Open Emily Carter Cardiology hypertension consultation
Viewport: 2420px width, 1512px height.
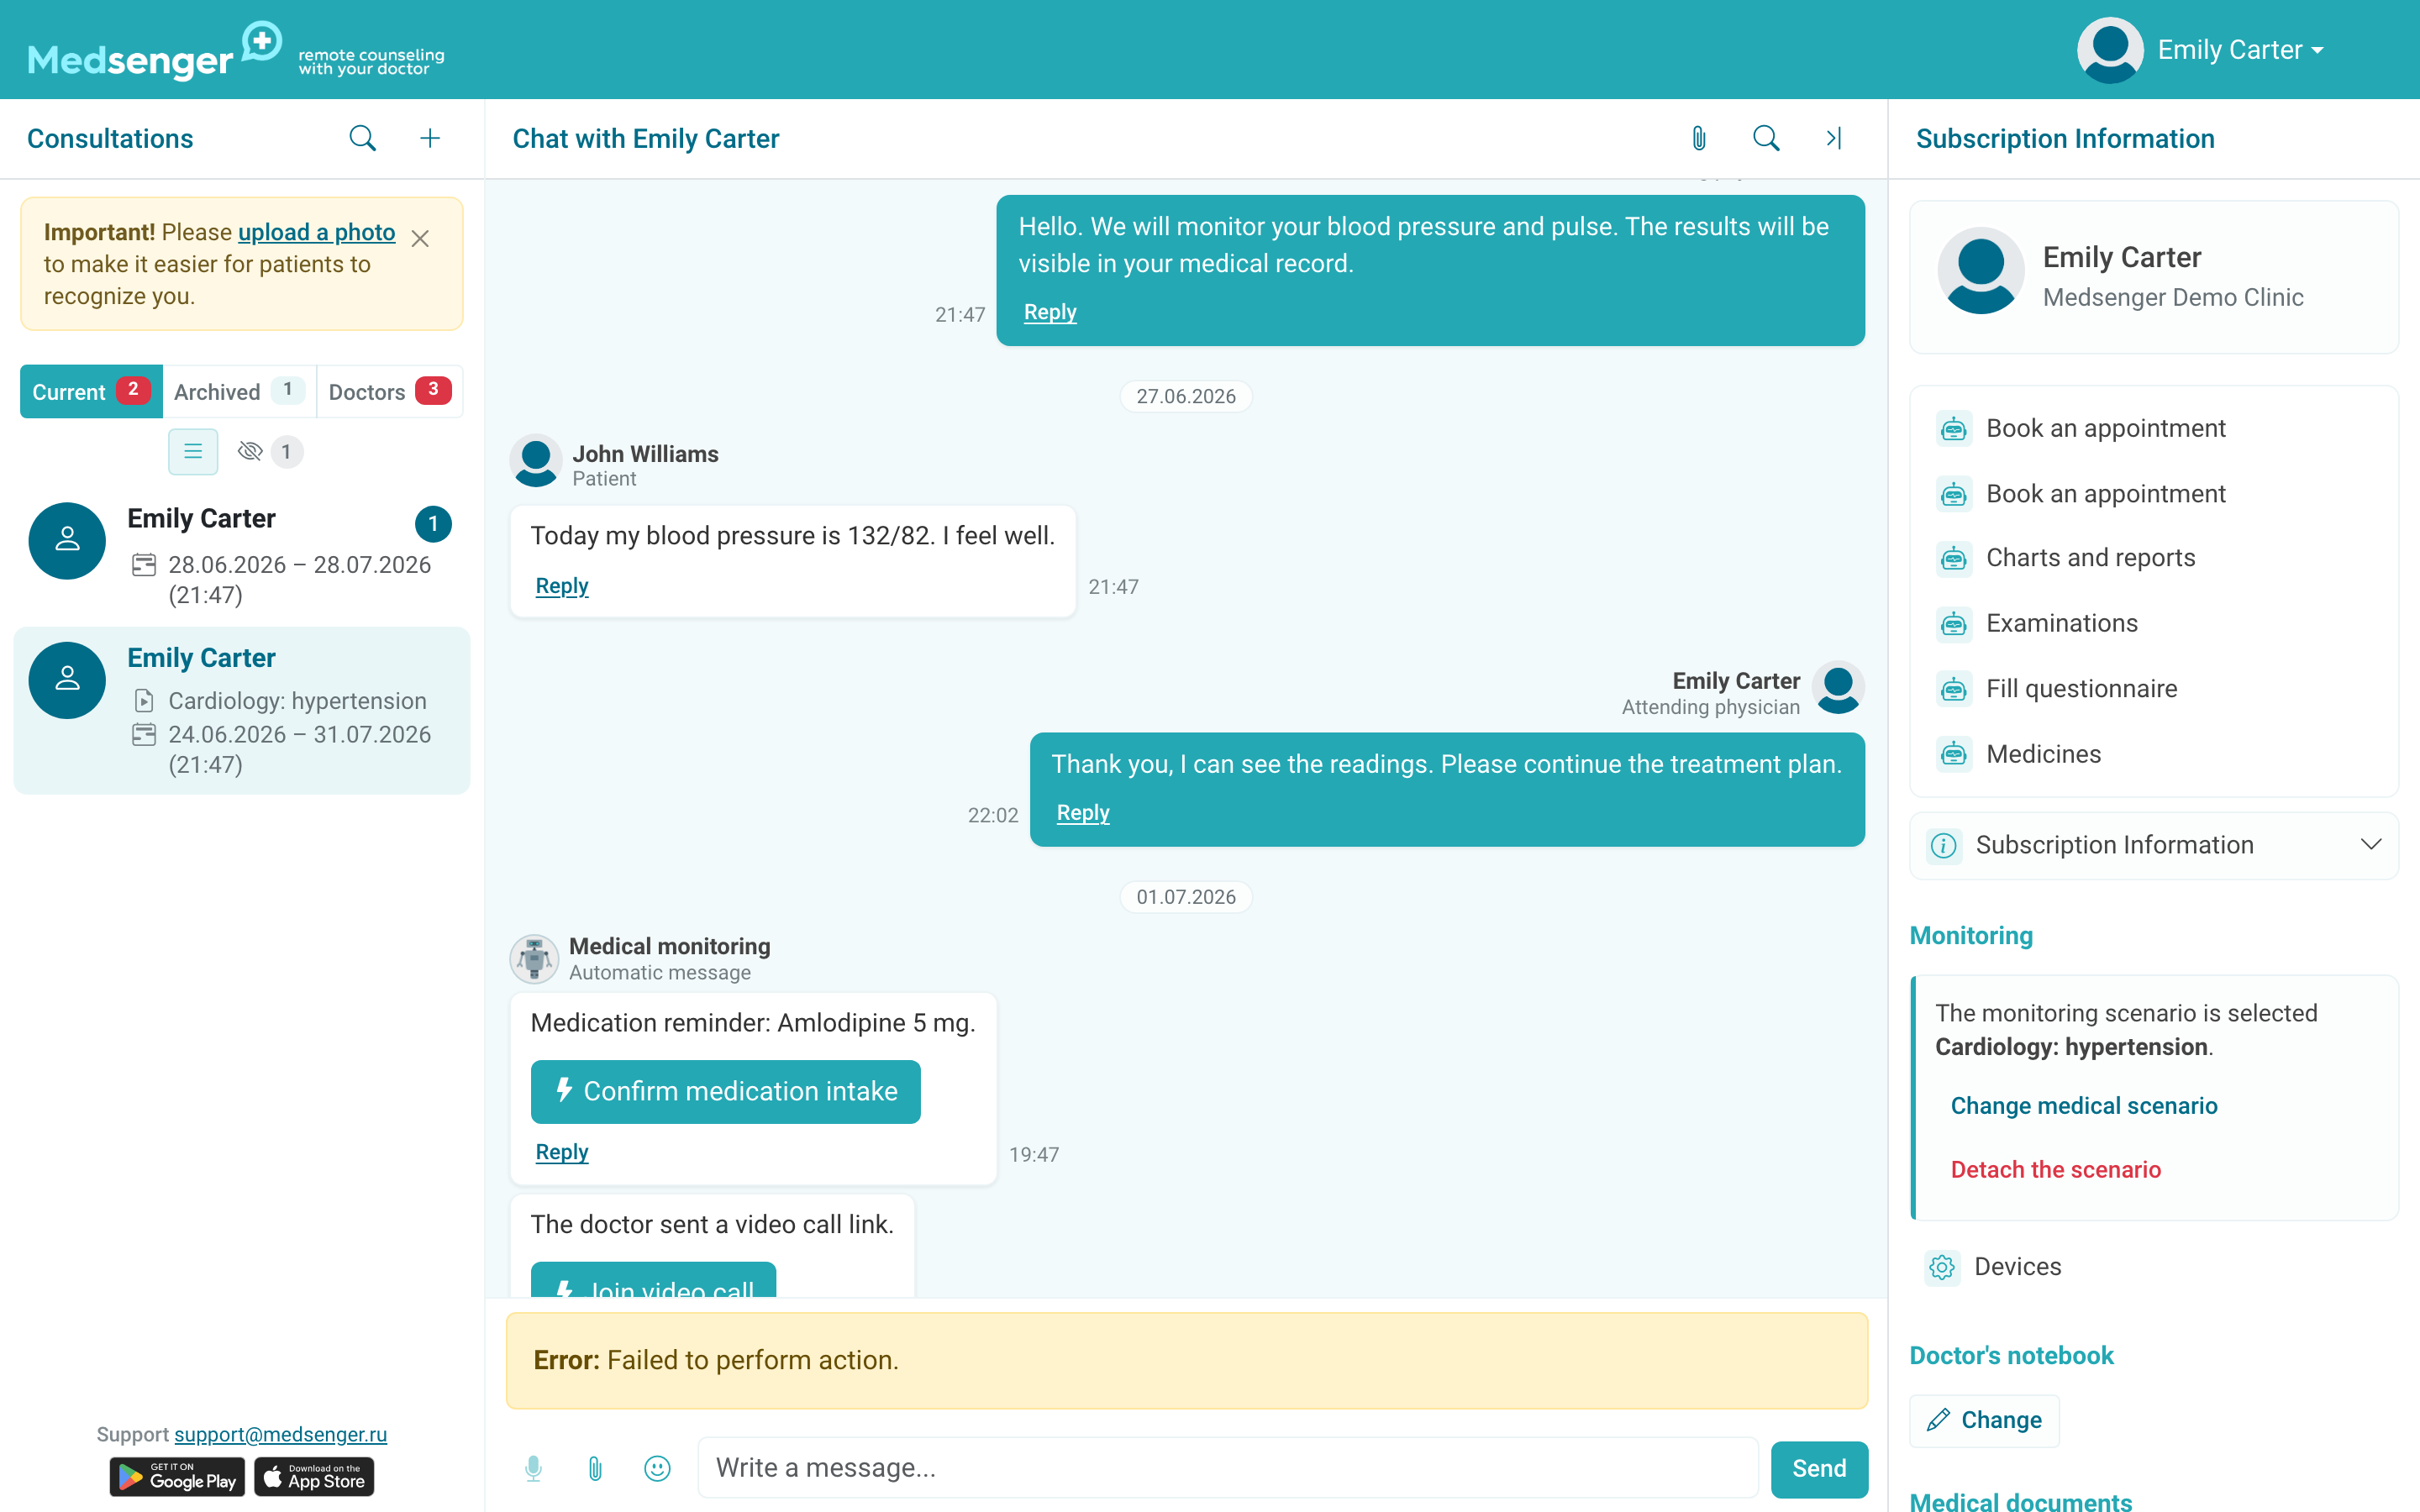(x=241, y=711)
